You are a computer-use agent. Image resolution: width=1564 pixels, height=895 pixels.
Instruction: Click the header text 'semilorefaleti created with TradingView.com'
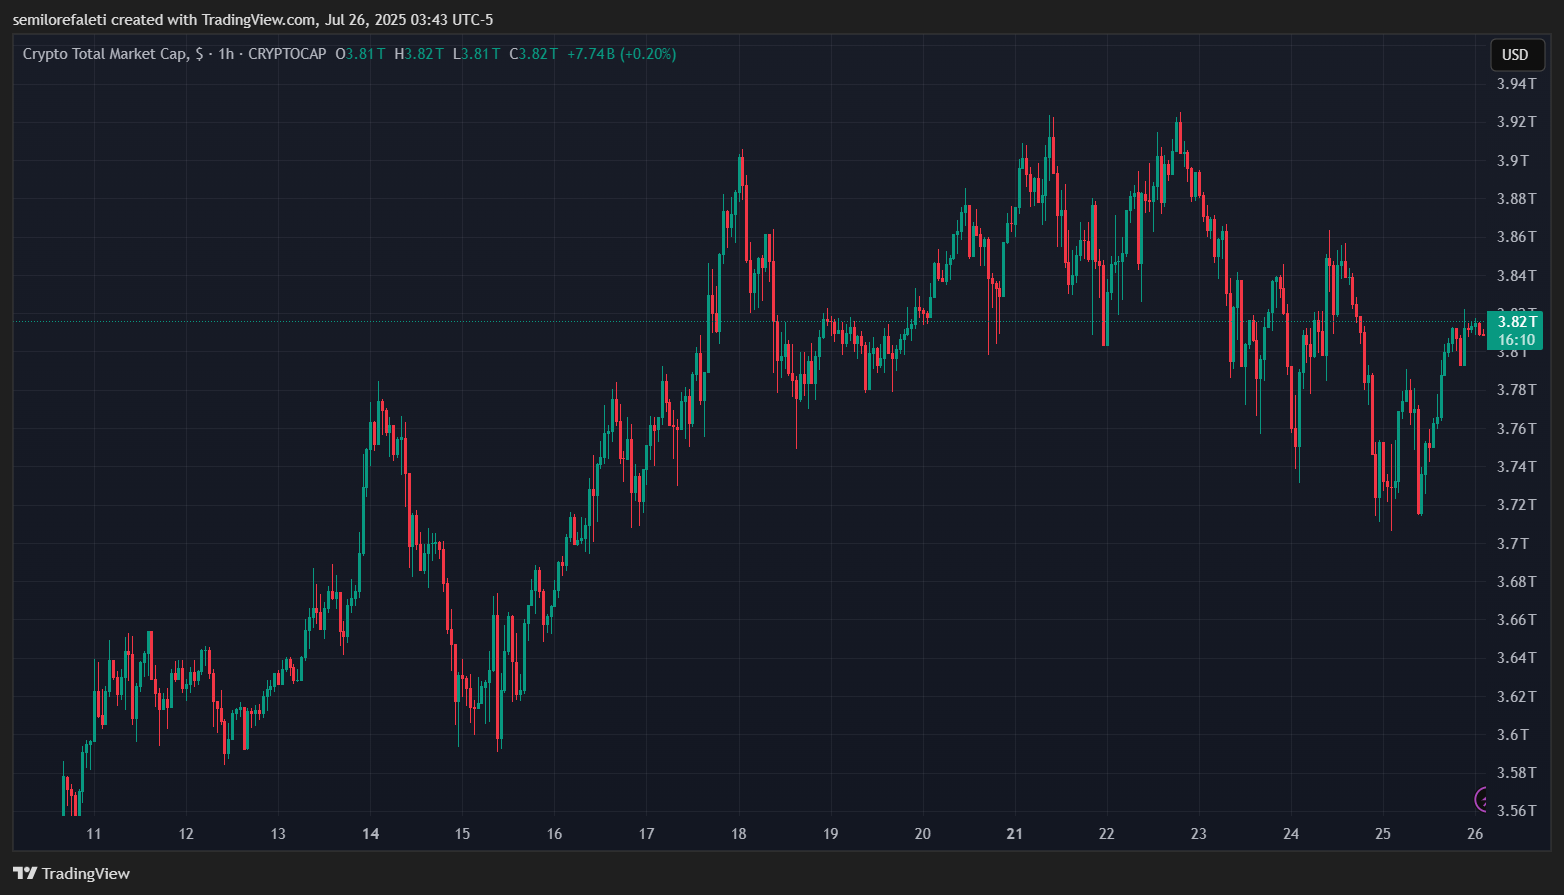pos(164,20)
